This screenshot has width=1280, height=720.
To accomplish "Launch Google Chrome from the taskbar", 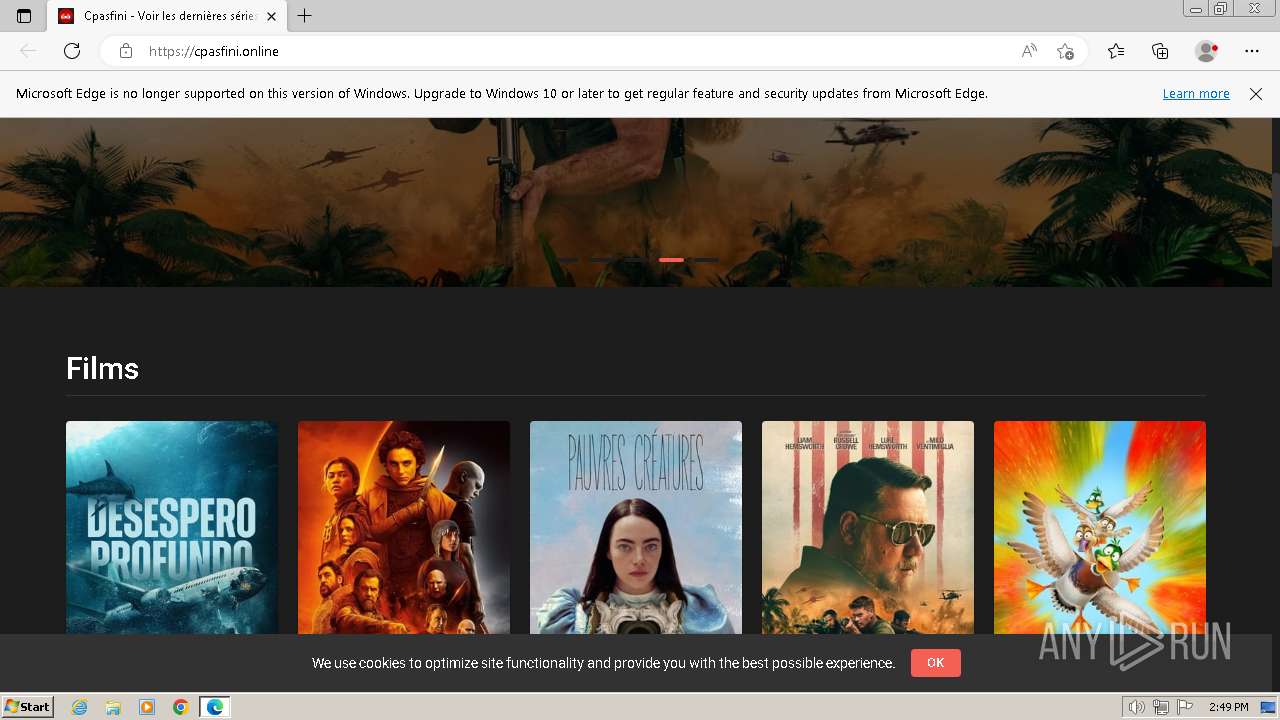I will (x=180, y=707).
